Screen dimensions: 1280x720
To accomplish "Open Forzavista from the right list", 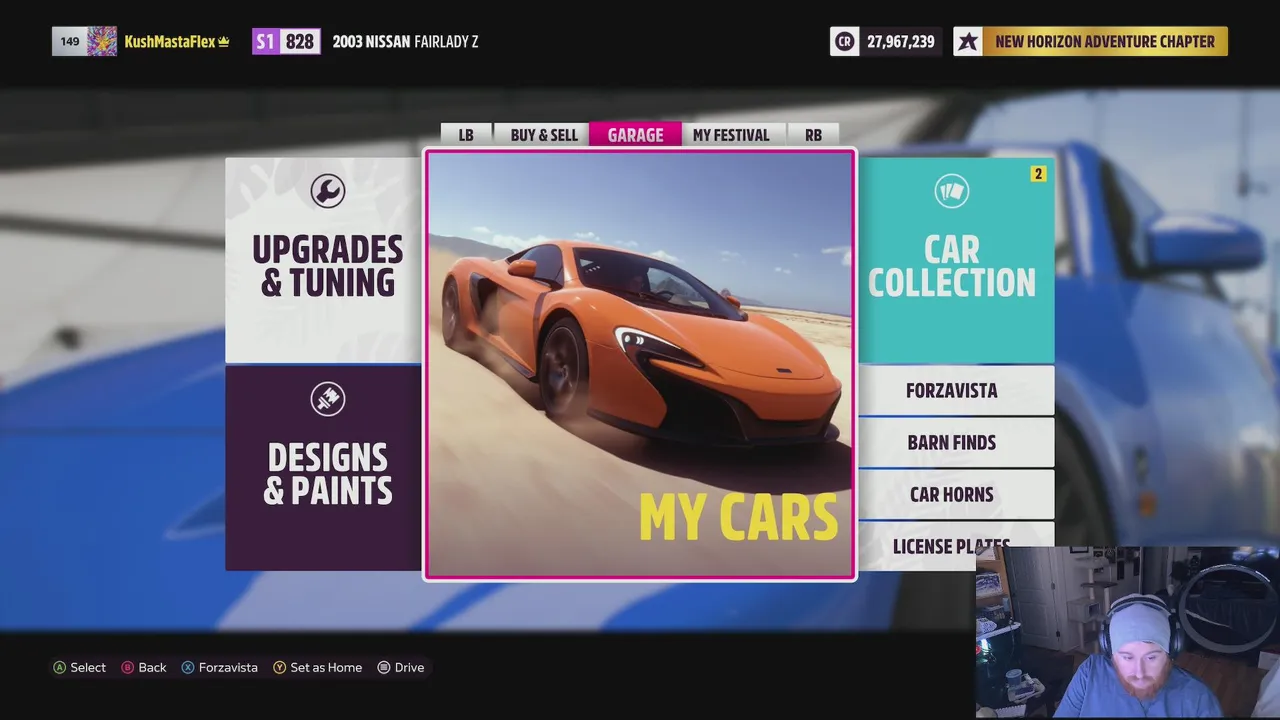I will click(956, 390).
